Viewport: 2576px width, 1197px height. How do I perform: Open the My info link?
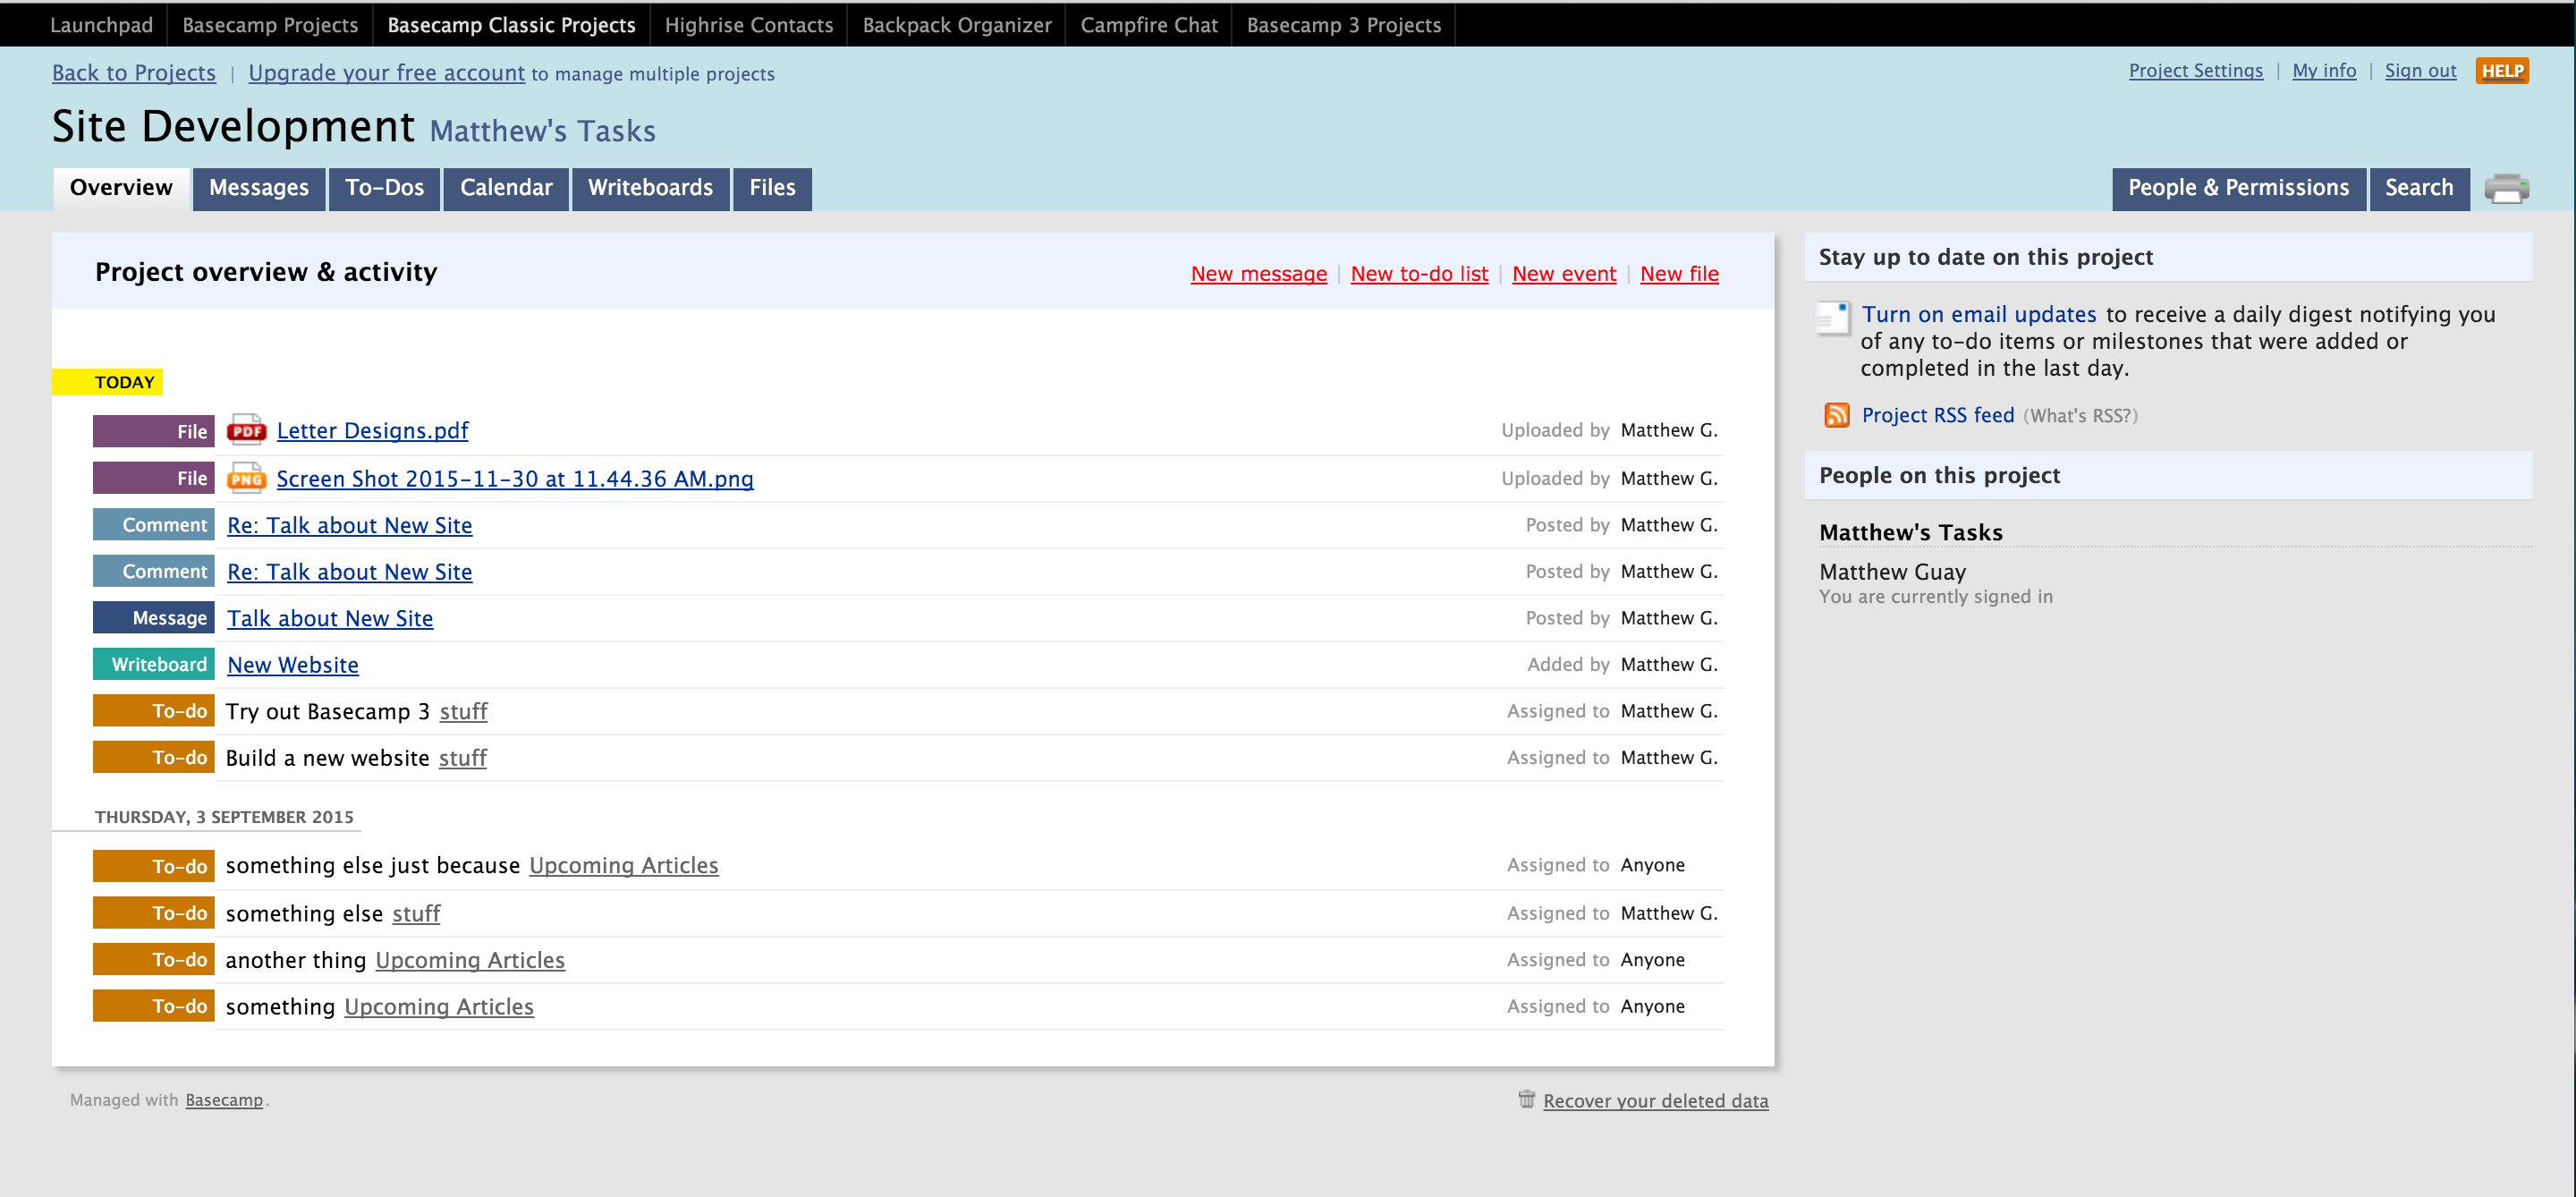point(2324,71)
